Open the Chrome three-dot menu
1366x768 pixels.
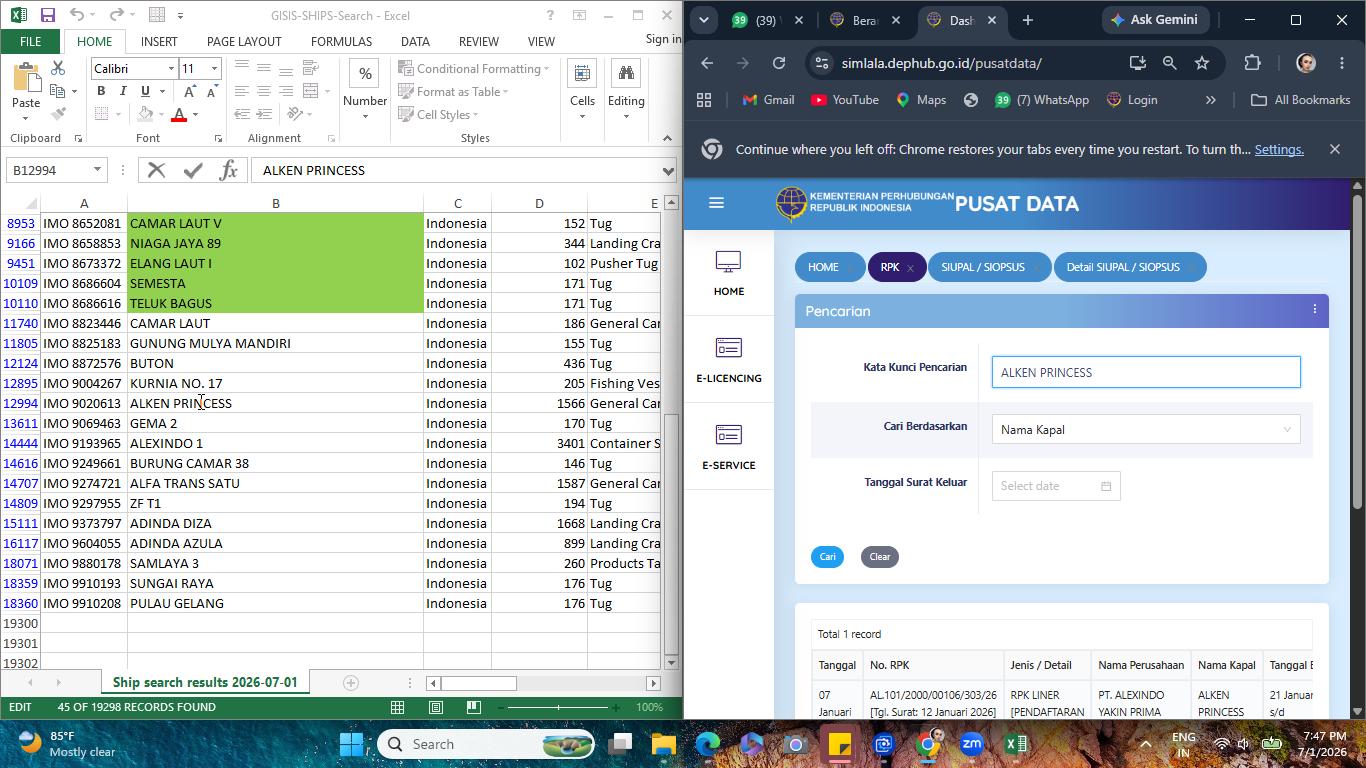point(1342,63)
